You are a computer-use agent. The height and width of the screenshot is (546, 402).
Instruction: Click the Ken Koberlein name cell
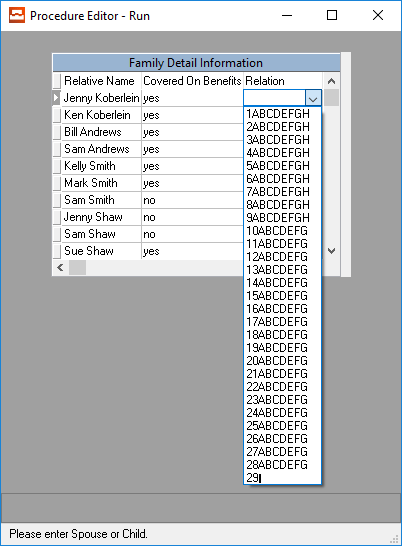101,115
